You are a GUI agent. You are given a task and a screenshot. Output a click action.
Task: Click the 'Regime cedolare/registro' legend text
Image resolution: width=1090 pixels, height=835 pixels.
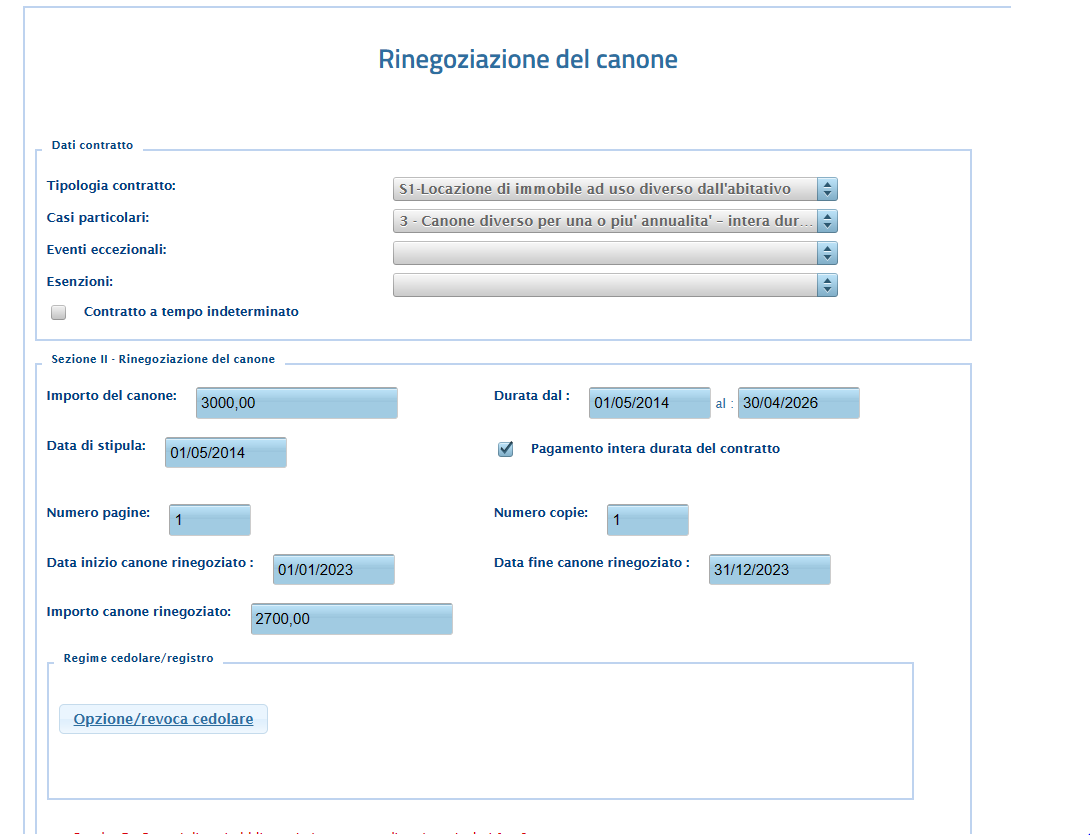point(138,658)
